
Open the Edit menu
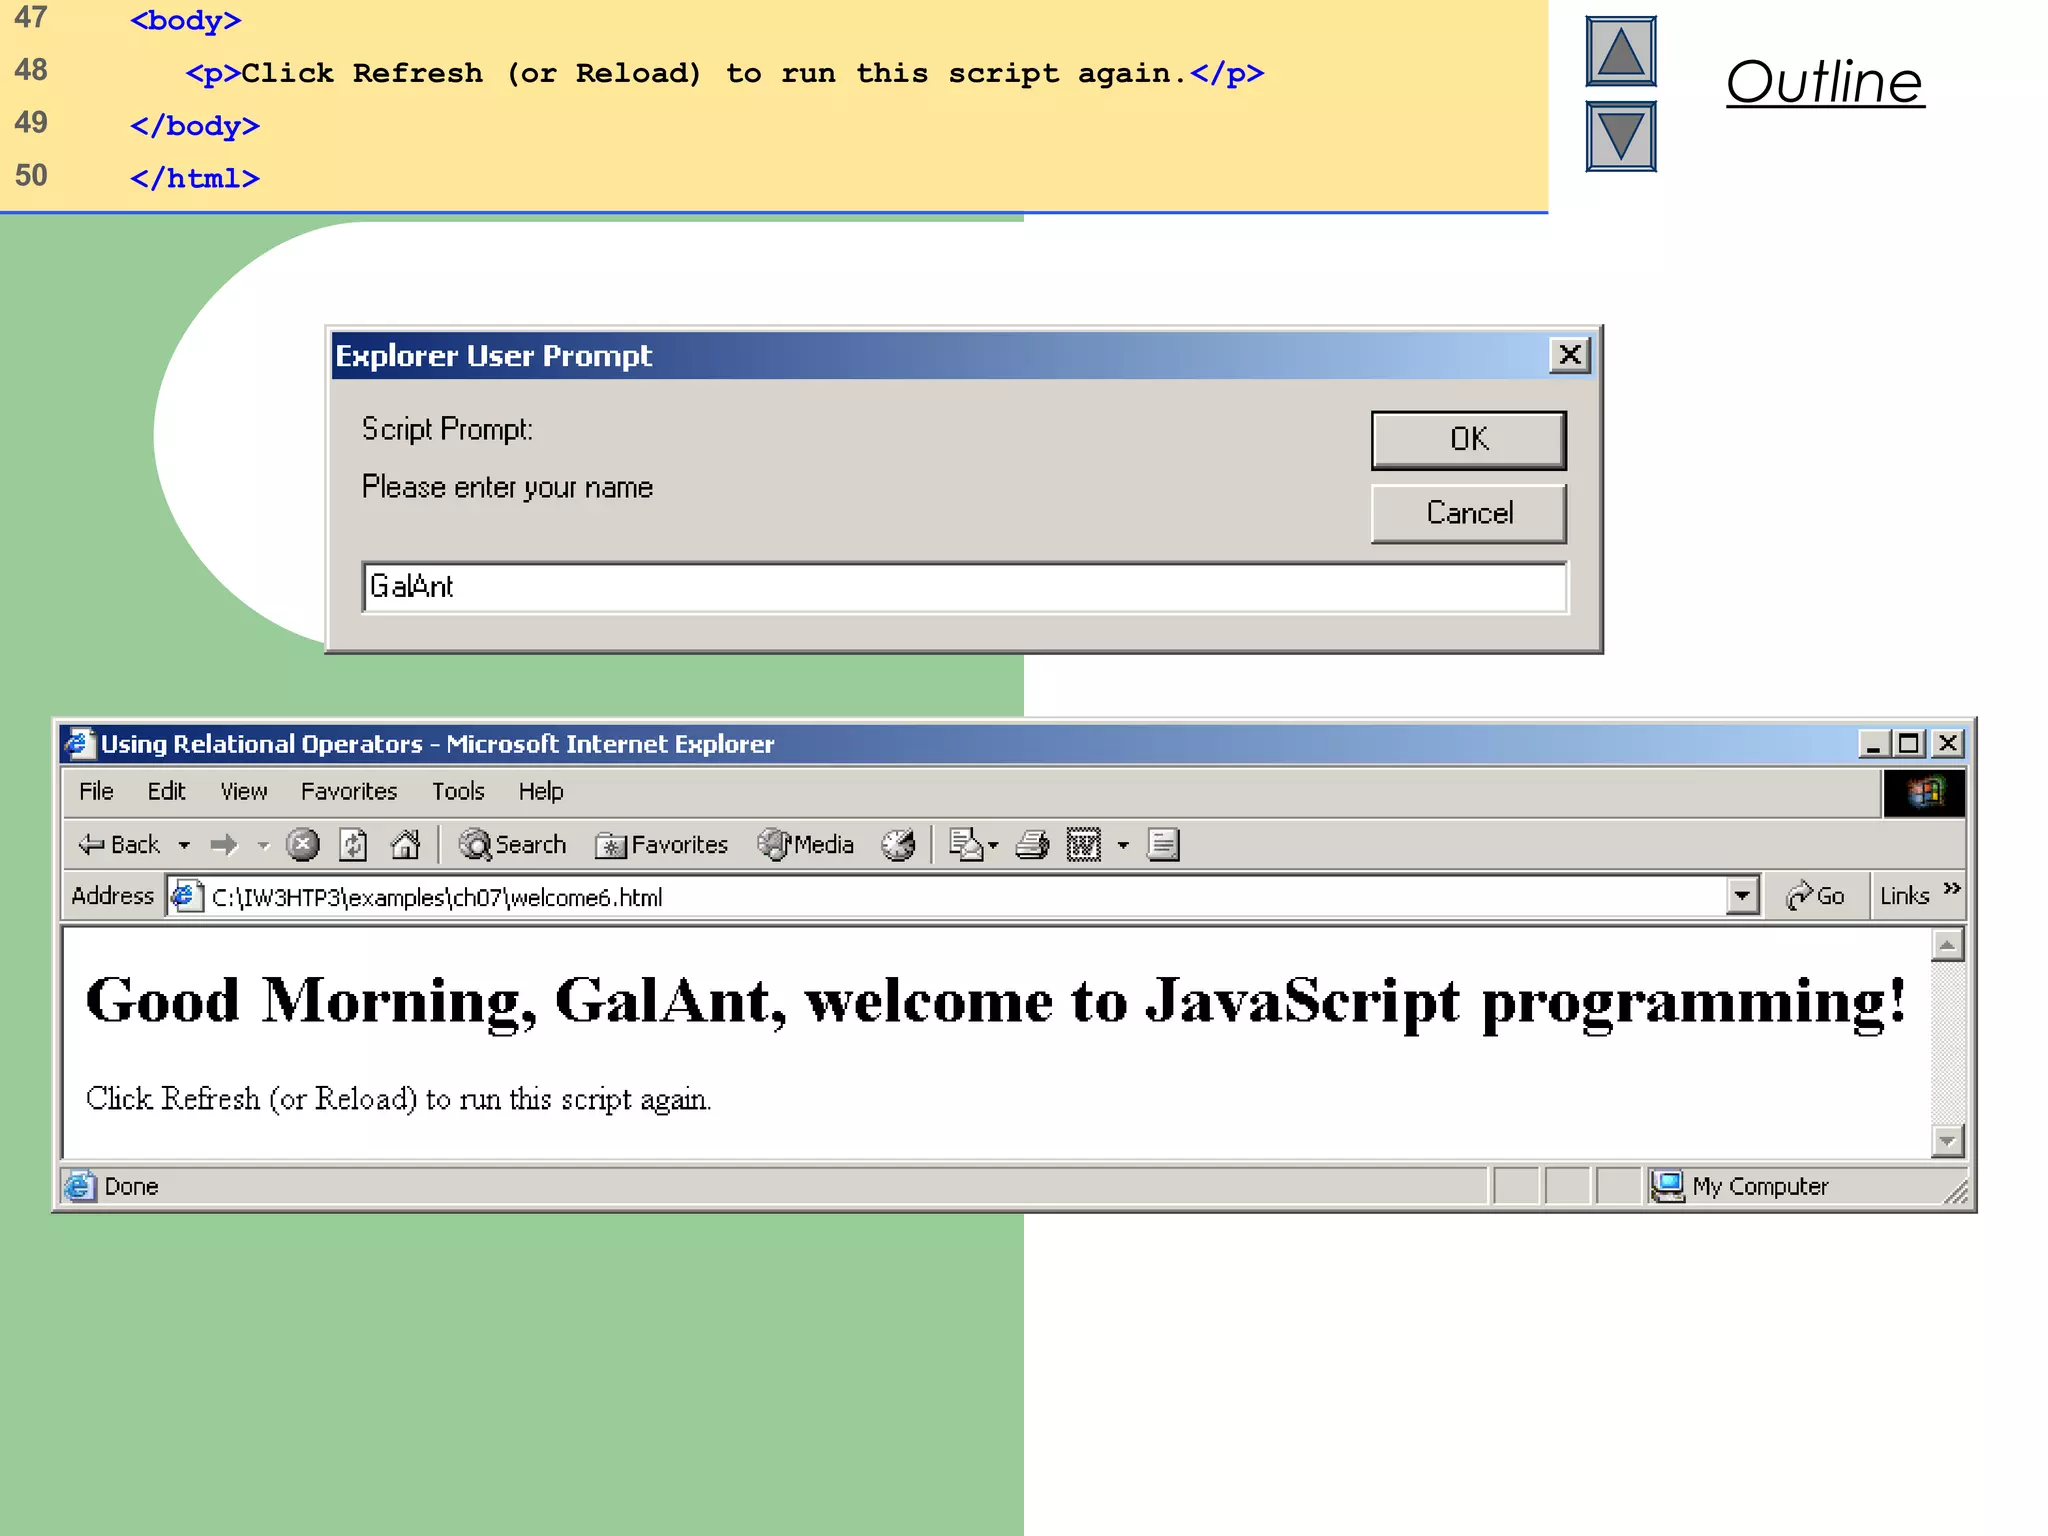pyautogui.click(x=166, y=791)
